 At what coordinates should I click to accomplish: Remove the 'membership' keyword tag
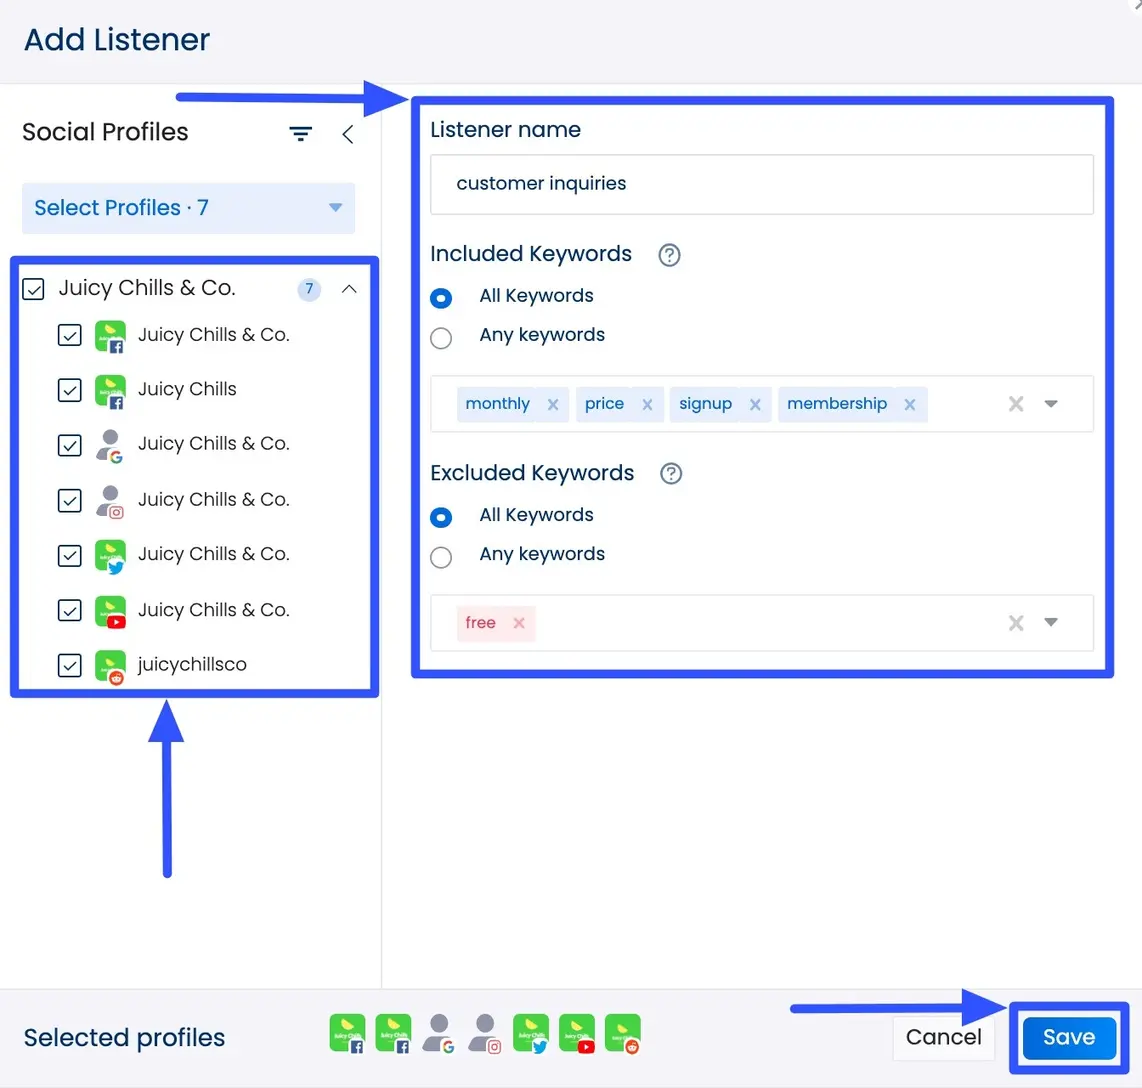tap(910, 405)
